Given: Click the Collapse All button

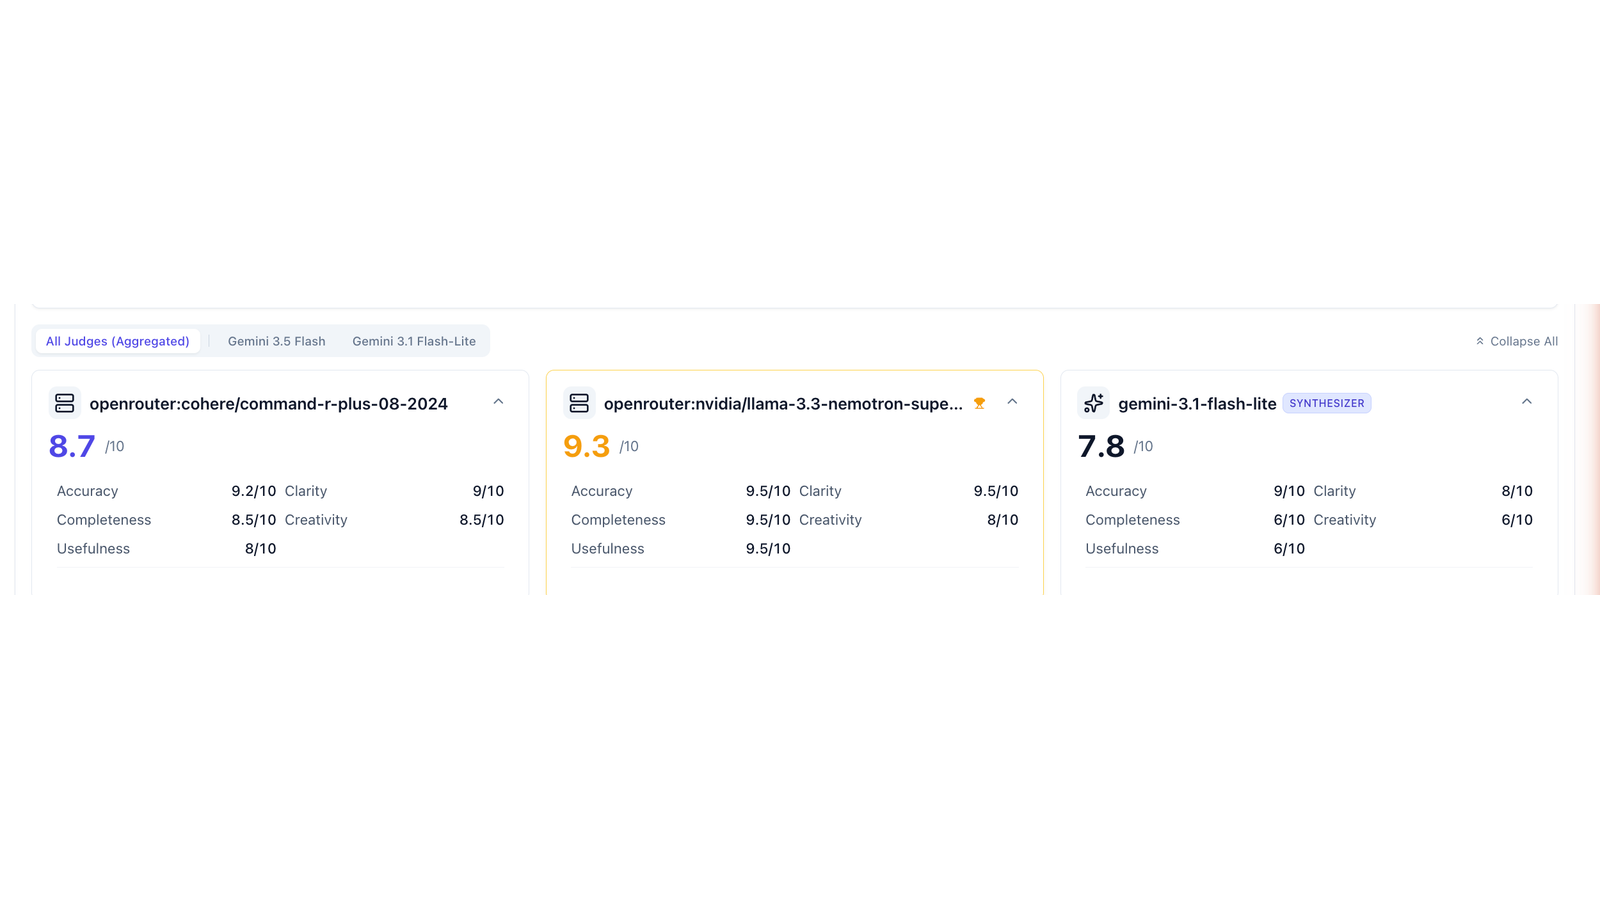Looking at the screenshot, I should pos(1516,341).
